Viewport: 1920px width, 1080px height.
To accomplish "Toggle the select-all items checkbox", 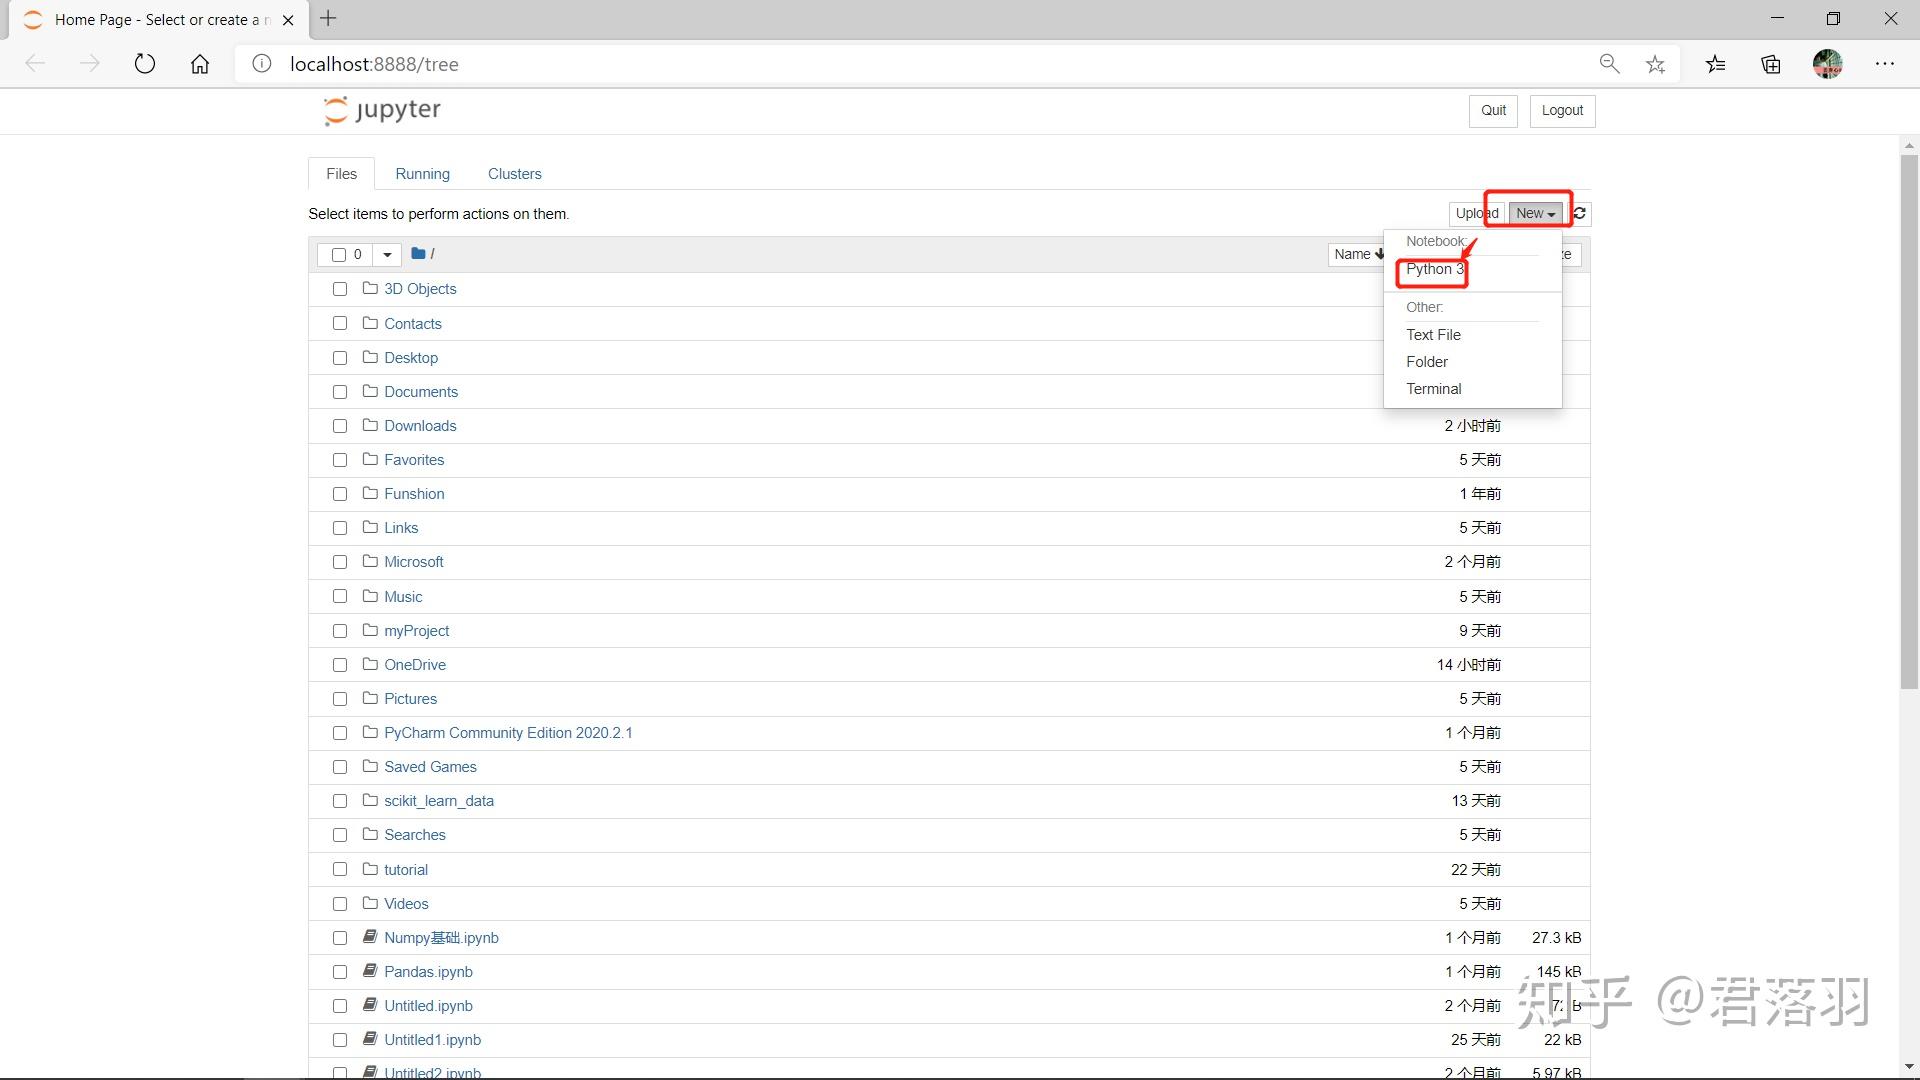I will 339,255.
